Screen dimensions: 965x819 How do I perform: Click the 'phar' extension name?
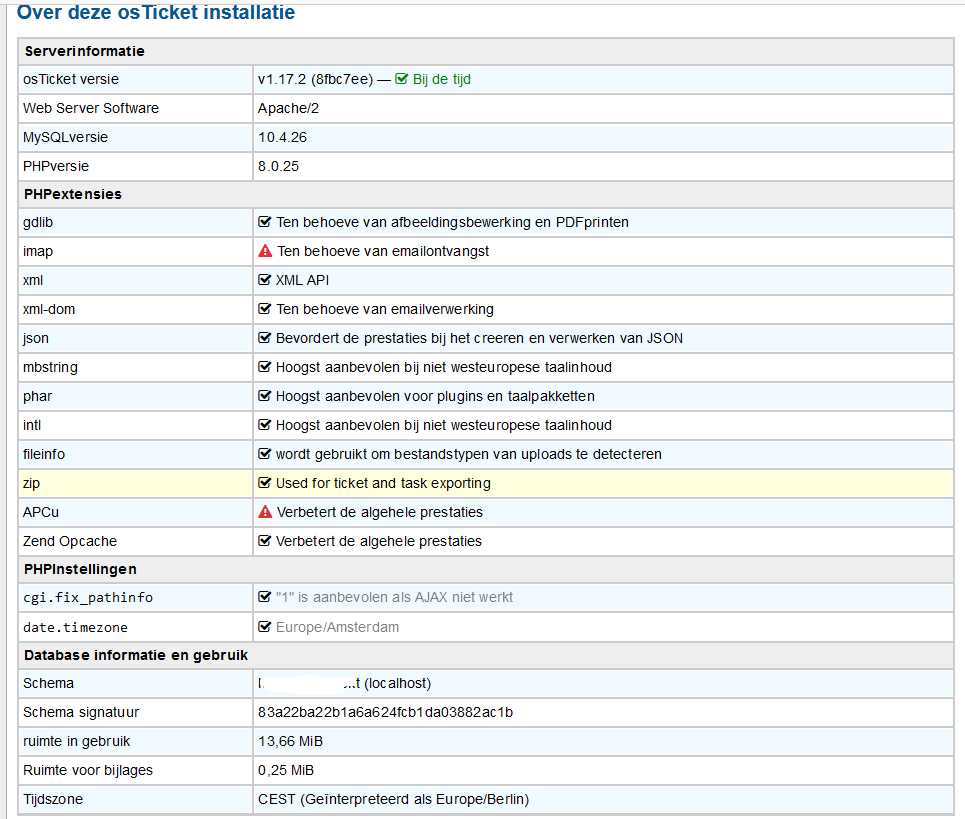pyautogui.click(x=38, y=396)
